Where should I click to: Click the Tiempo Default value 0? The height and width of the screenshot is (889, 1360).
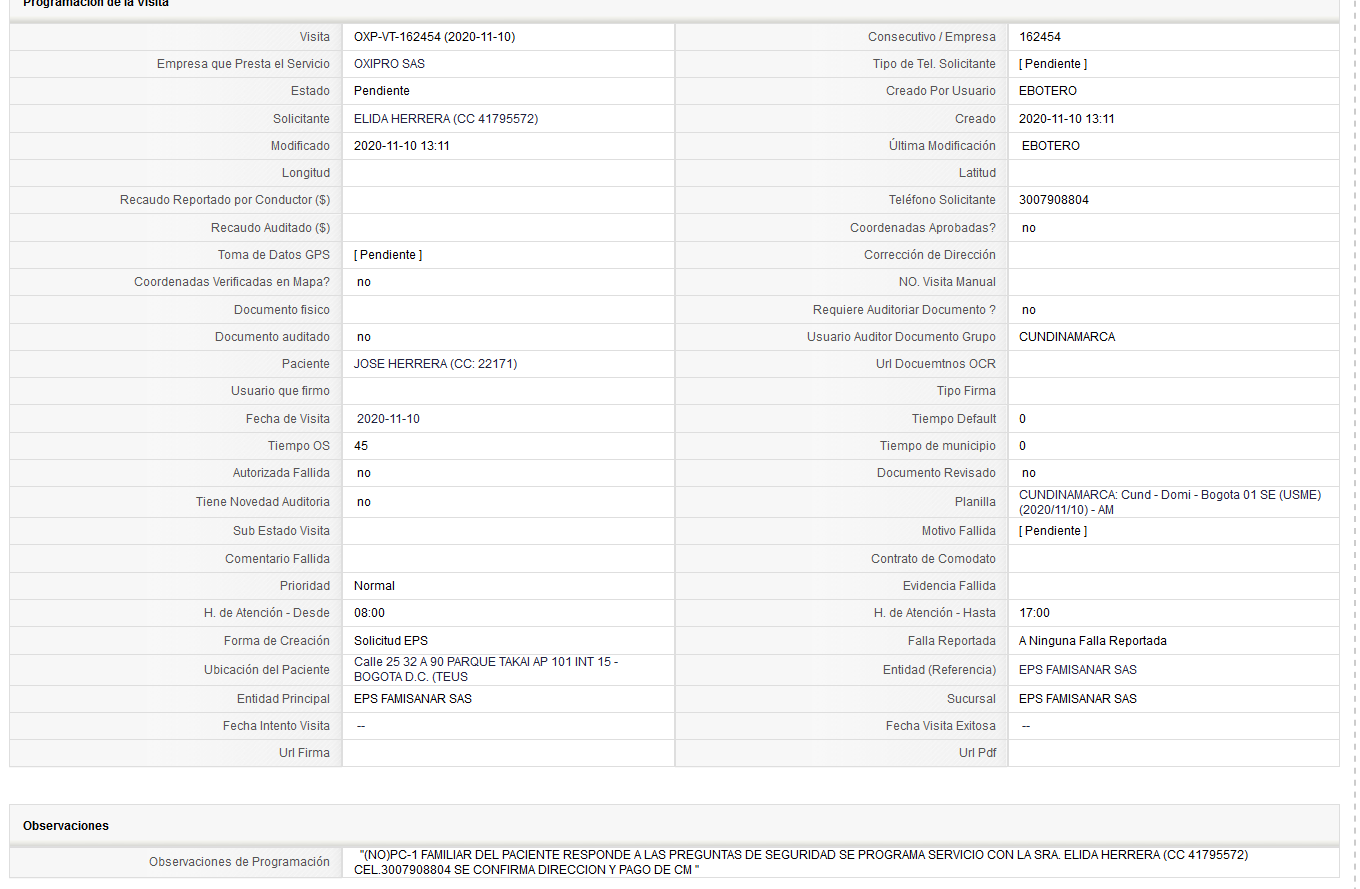click(1022, 419)
